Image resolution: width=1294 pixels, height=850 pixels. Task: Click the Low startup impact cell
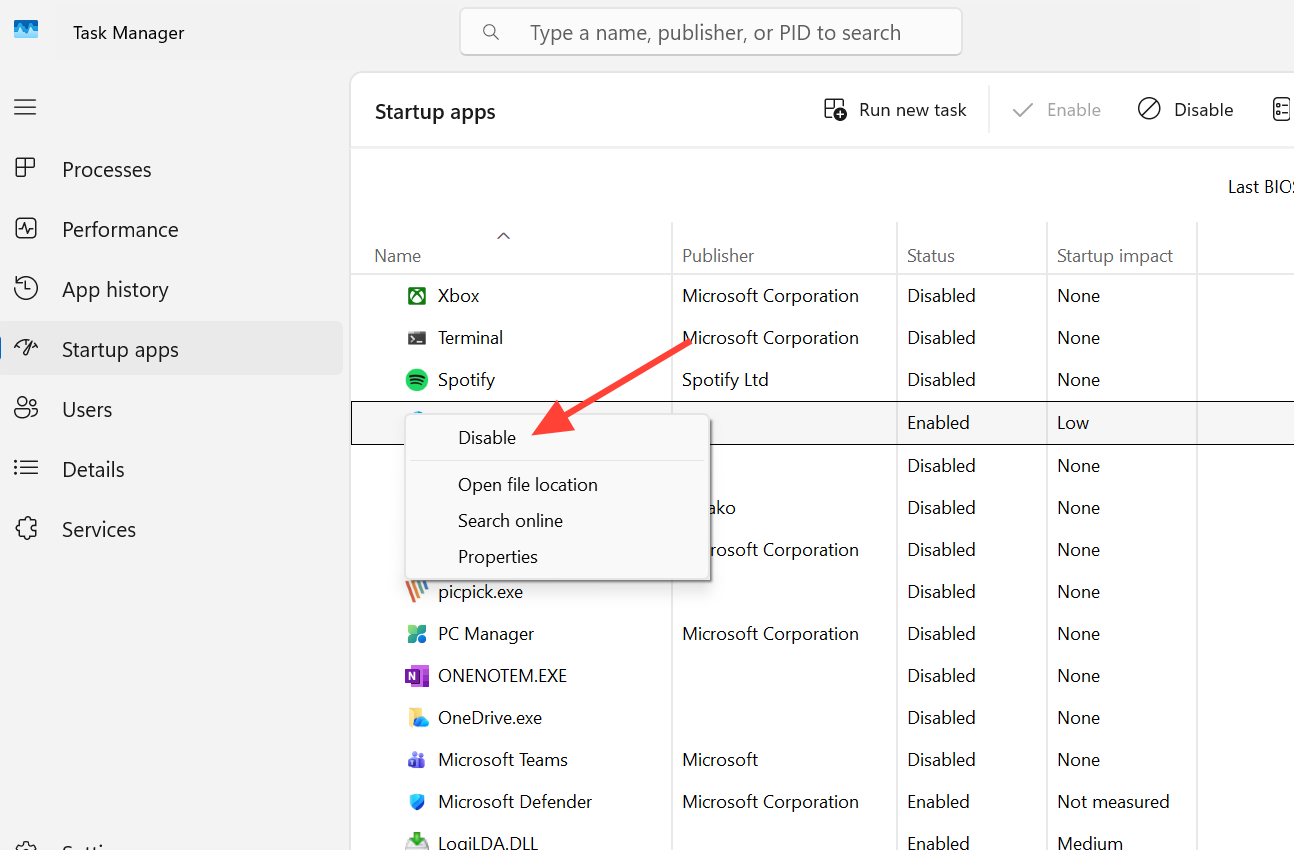(1073, 423)
